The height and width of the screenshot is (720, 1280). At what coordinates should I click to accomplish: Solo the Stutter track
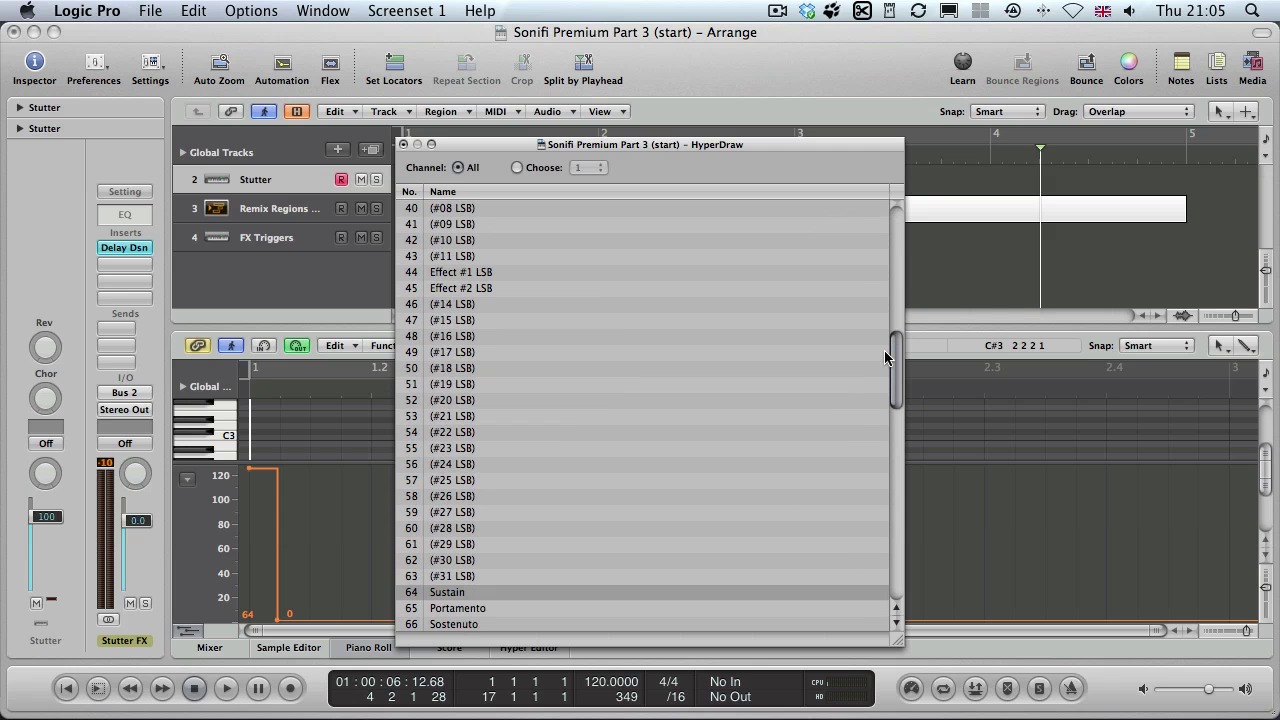click(376, 180)
